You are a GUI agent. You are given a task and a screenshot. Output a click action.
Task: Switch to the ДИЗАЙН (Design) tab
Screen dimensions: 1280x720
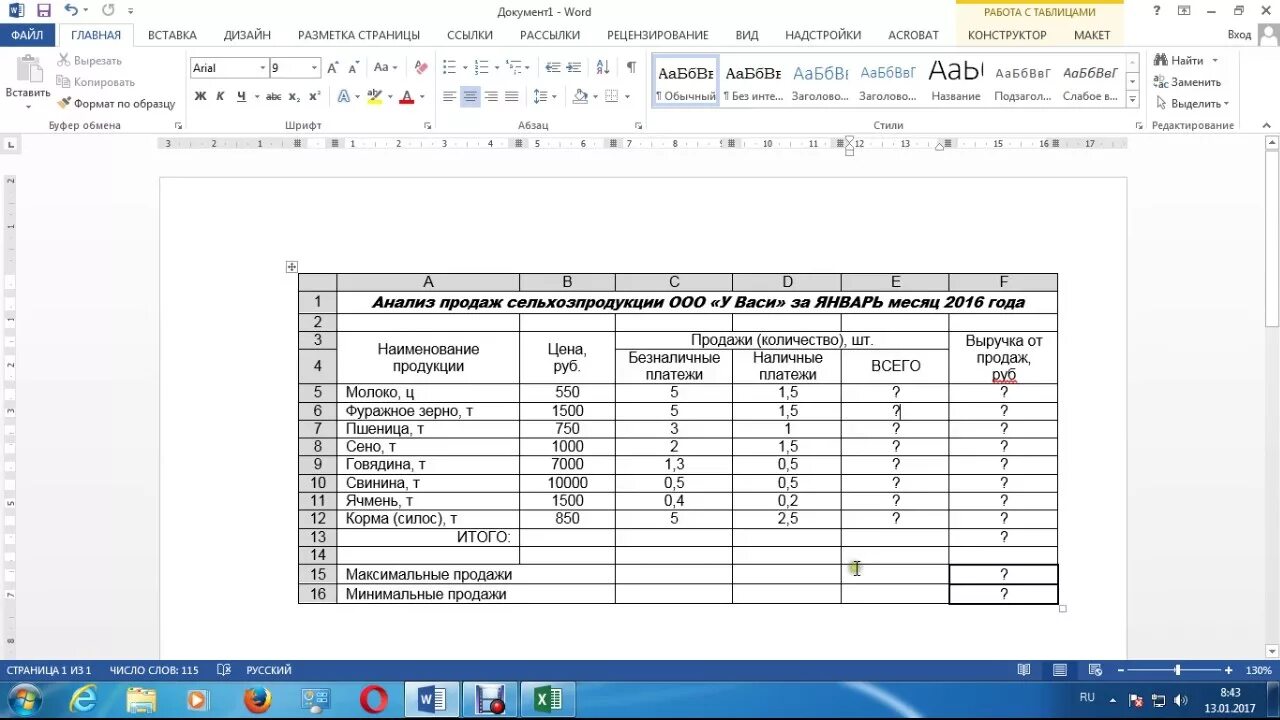pyautogui.click(x=247, y=34)
